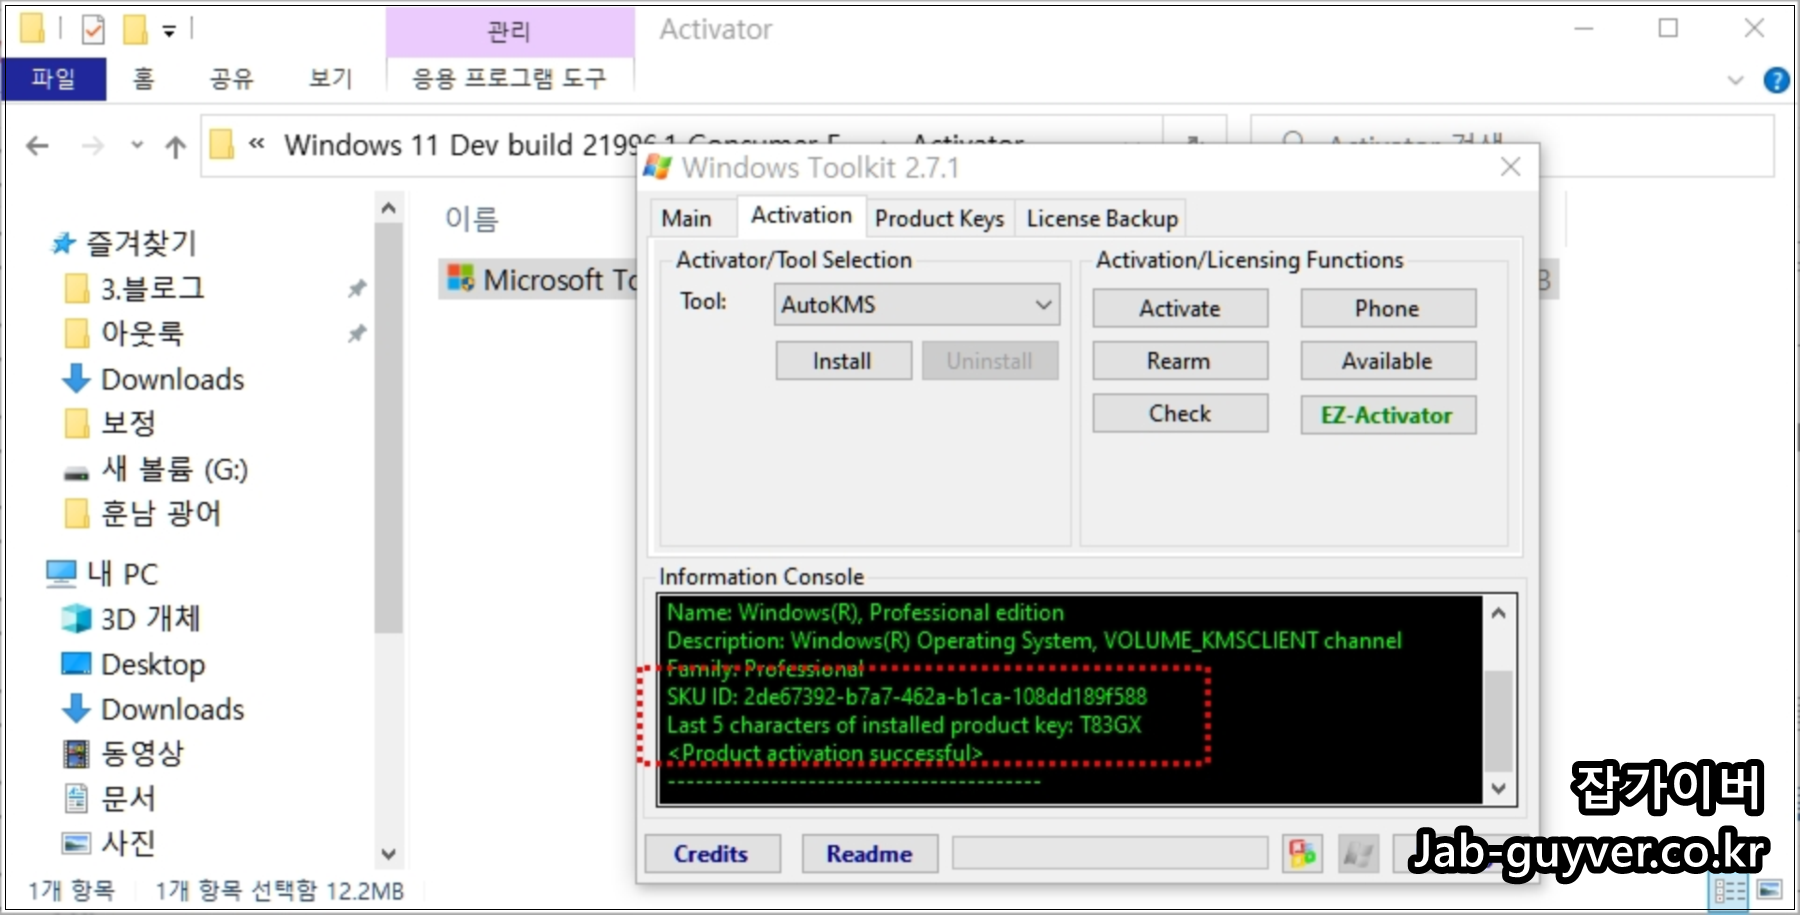Open the Main tab in Windows Toolkit
Screen dimensions: 1800x915
pos(686,218)
